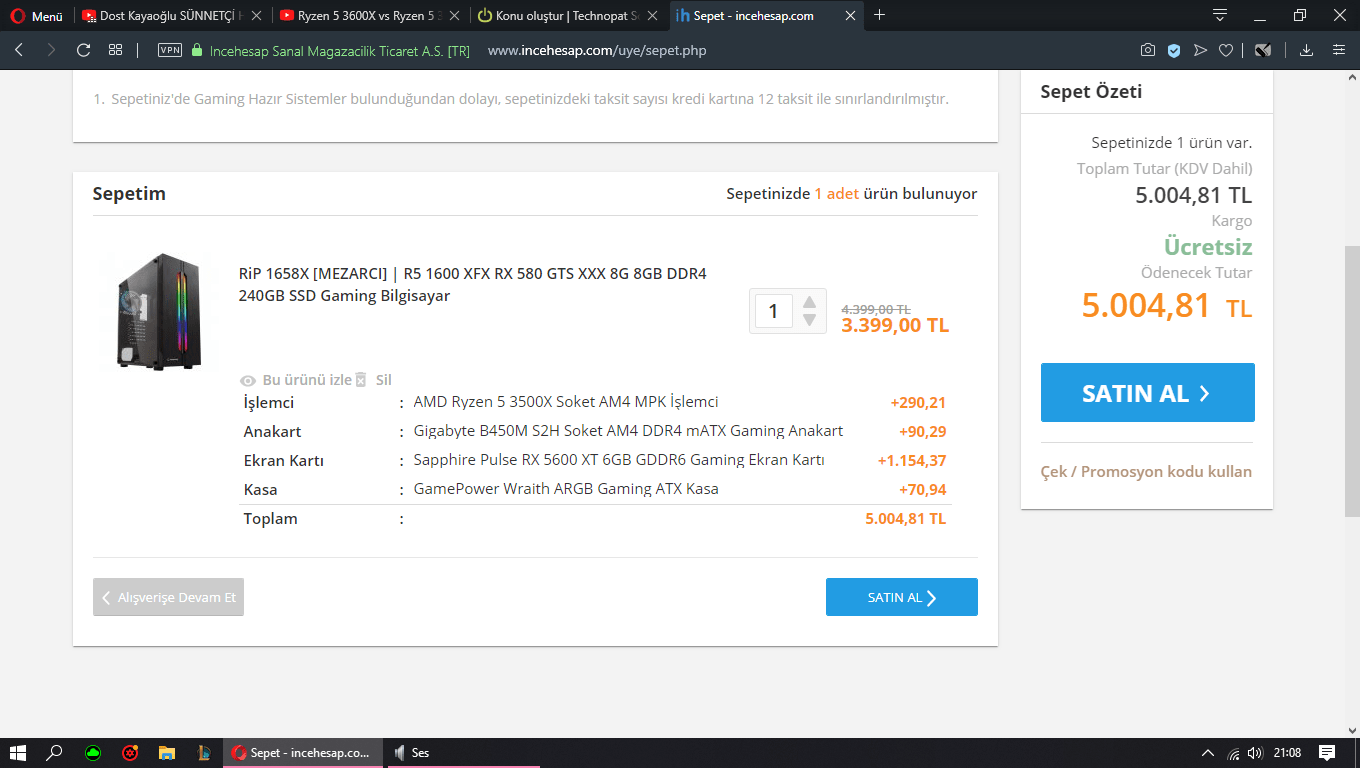Open a new browser tab with plus

coord(880,15)
